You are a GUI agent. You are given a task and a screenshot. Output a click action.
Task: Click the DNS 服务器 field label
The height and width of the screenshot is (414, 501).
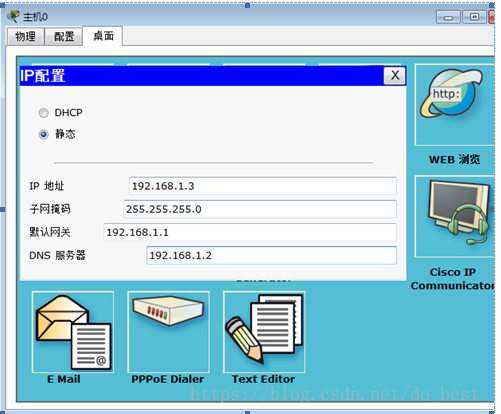pos(57,255)
